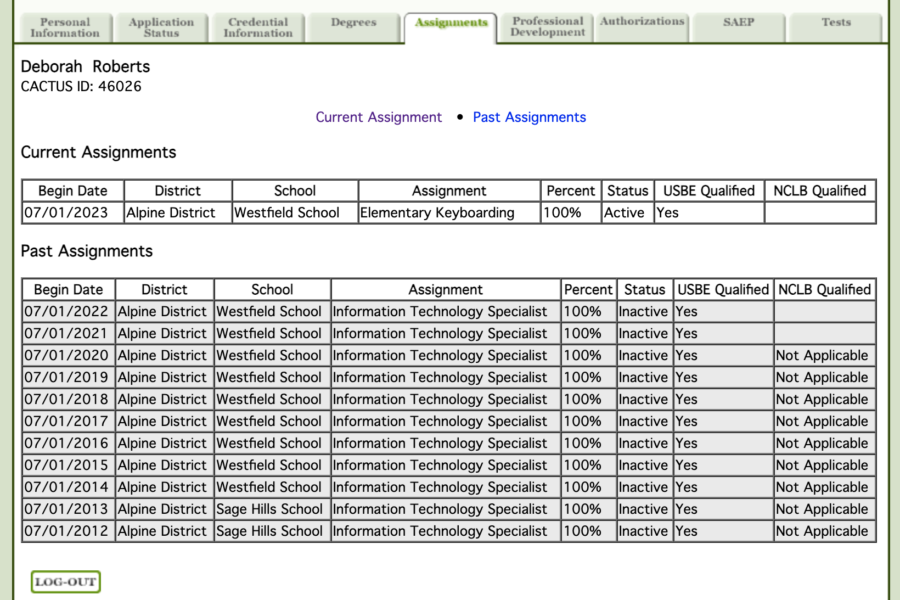Click the 100% cell in Current Assignments
Viewport: 900px width, 600px height.
[x=571, y=212]
